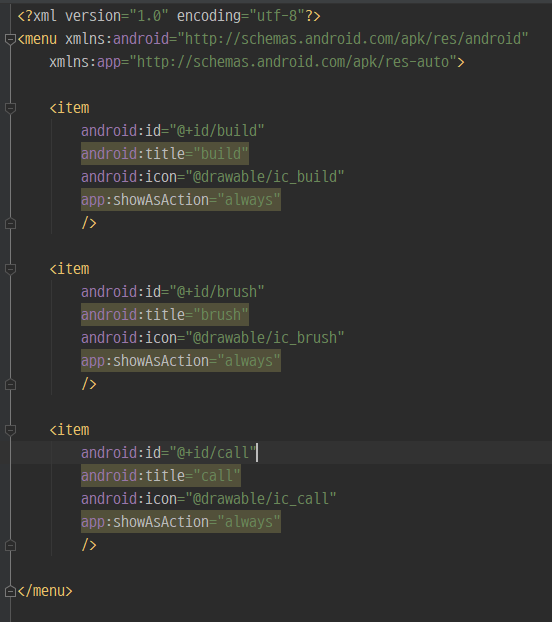
Task: Place cursor on android:id="@+id/build"
Action: pyautogui.click(x=172, y=131)
